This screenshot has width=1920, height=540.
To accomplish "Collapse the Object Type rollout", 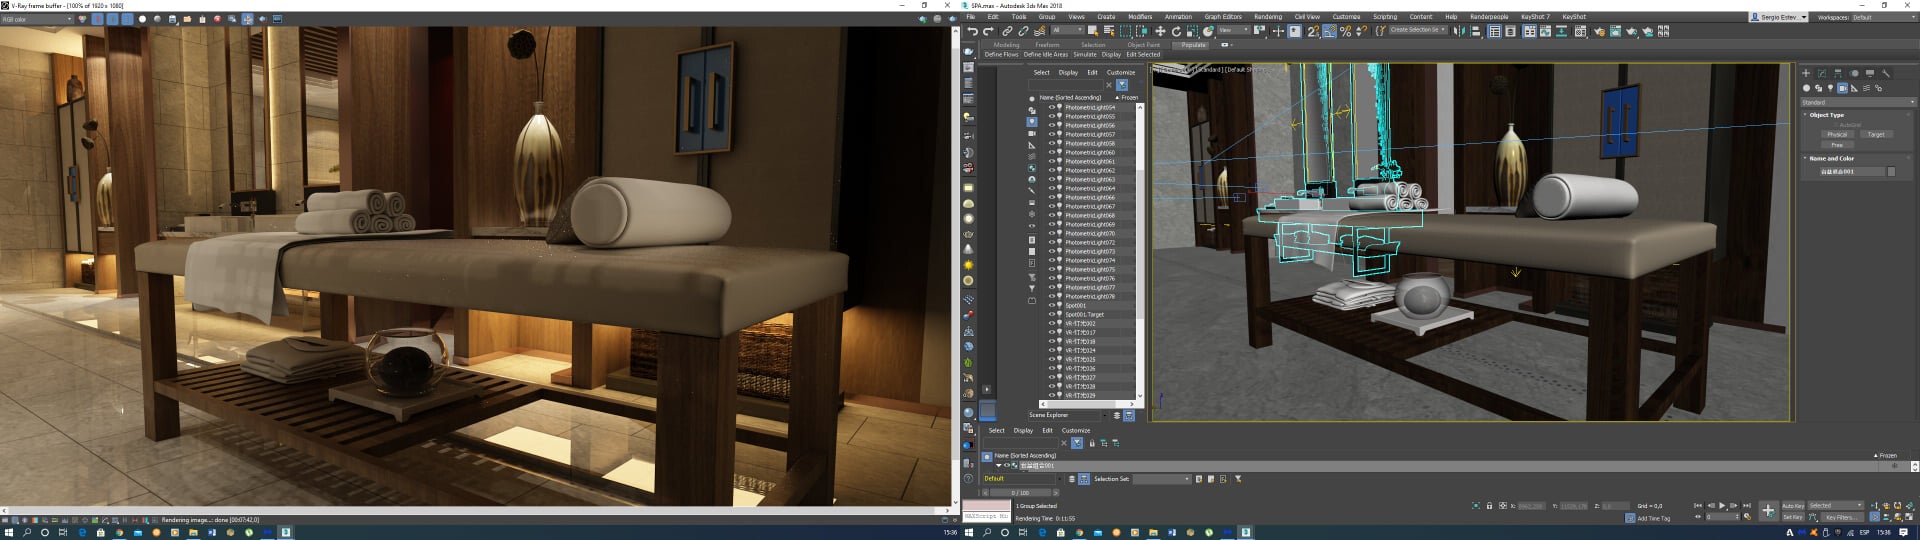I will pyautogui.click(x=1826, y=115).
